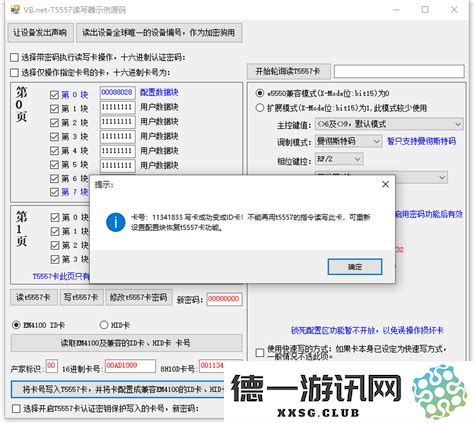Close the 提示 dialog with X
This screenshot has height=423, width=474.
[385, 184]
